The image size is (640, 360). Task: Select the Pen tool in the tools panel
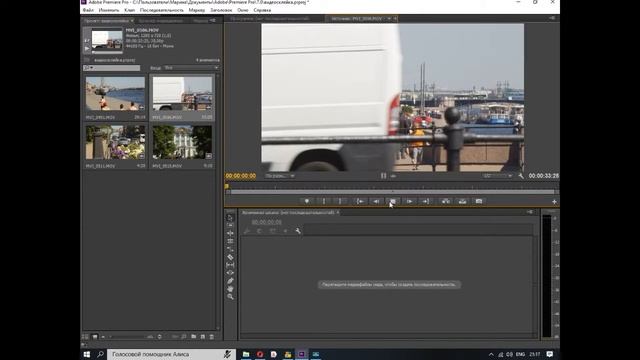click(230, 281)
